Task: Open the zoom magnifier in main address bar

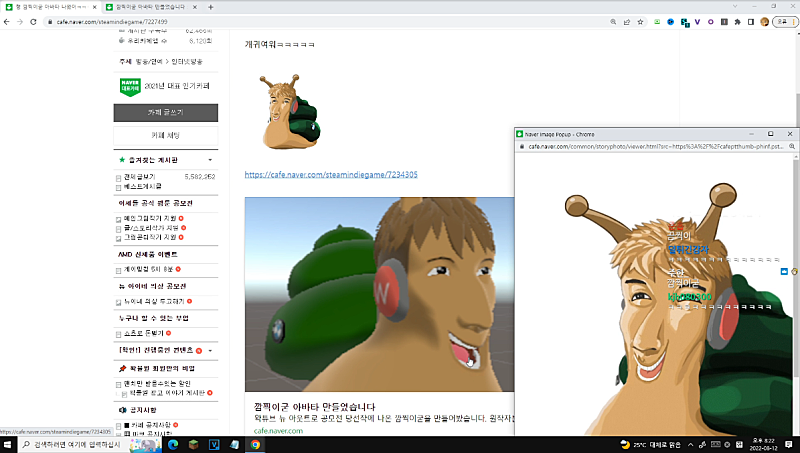Action: [613, 22]
